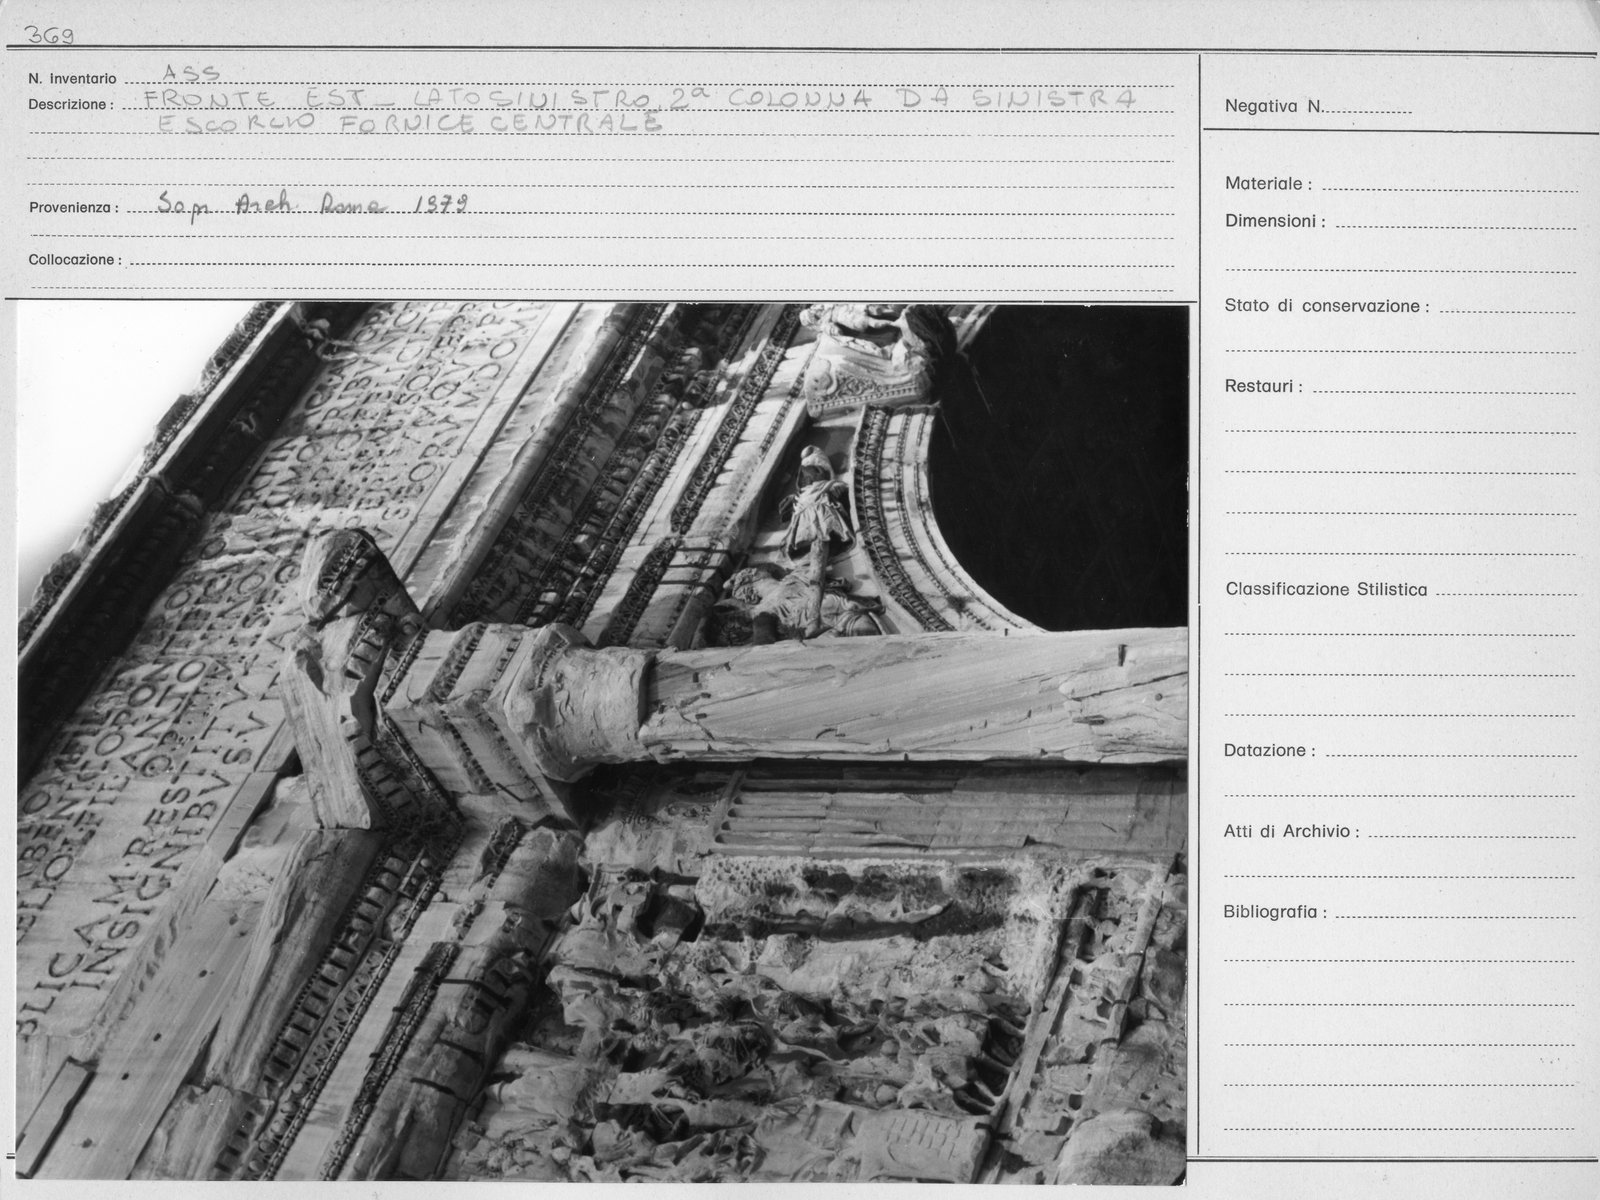Open the black-and-white arch photograph
Image resolution: width=1600 pixels, height=1200 pixels.
tap(603, 741)
